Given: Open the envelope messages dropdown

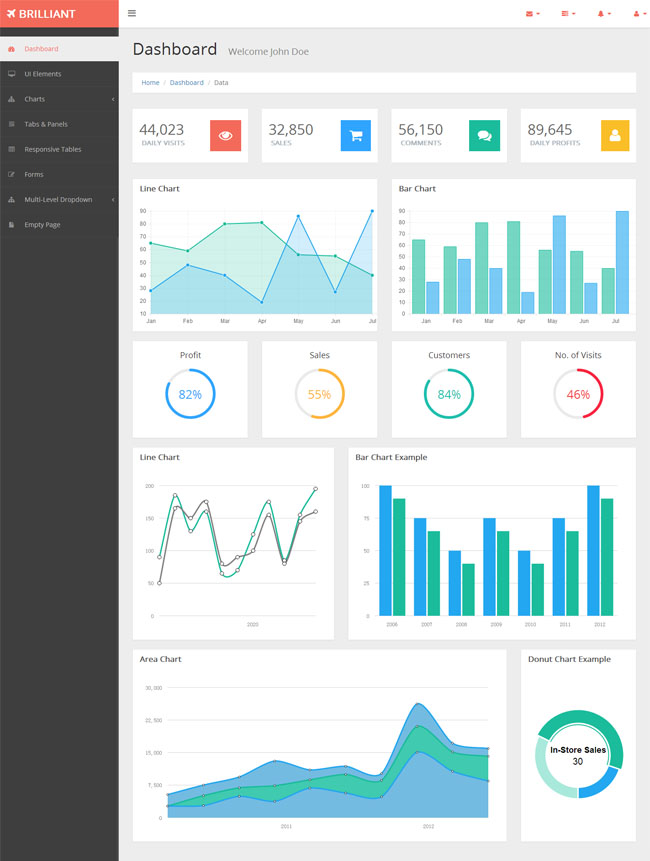Looking at the screenshot, I should point(533,14).
